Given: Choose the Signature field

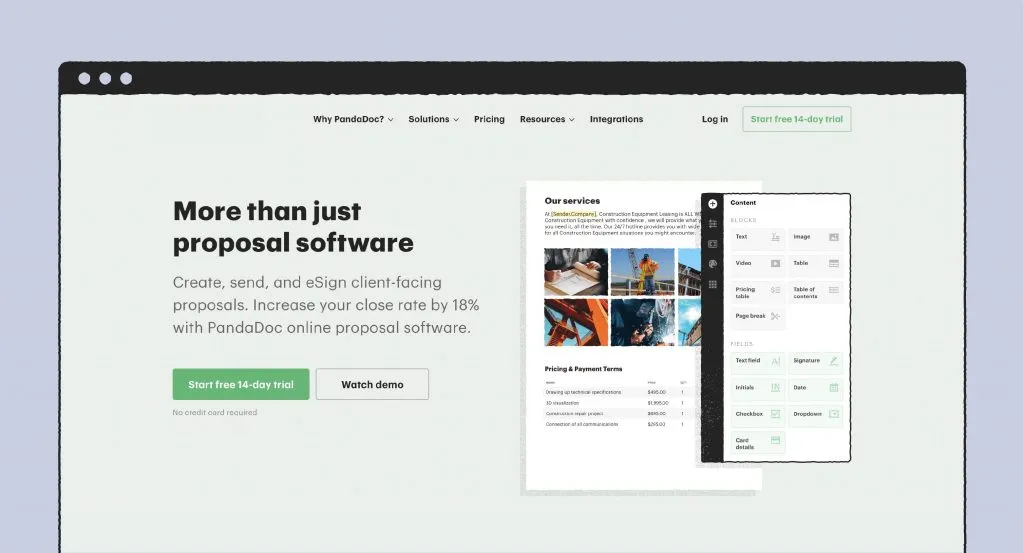Looking at the screenshot, I should (x=815, y=361).
